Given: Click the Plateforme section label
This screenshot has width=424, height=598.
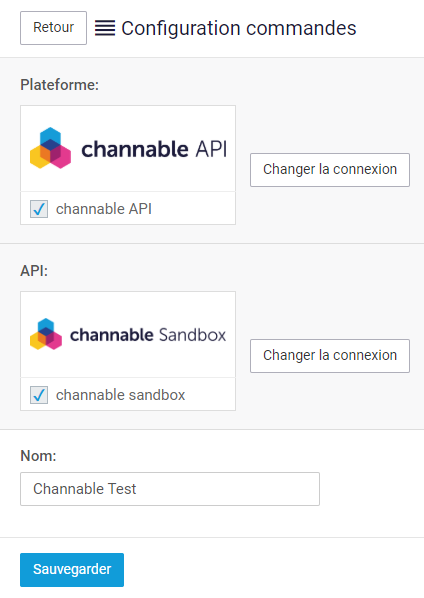Looking at the screenshot, I should (x=59, y=85).
